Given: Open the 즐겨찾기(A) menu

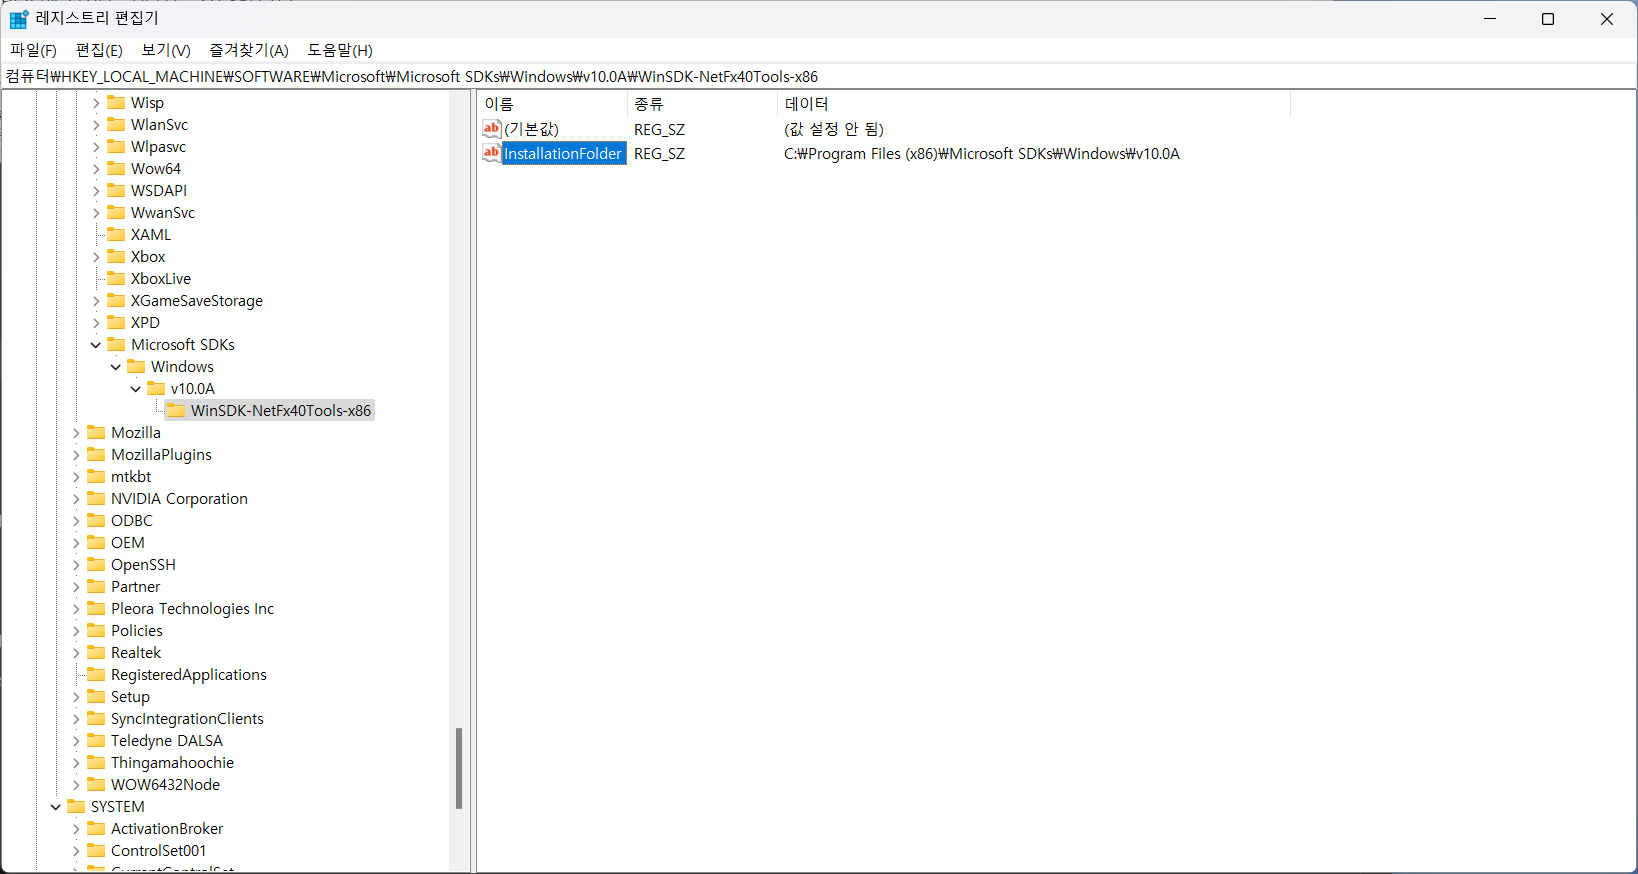Looking at the screenshot, I should pos(249,50).
